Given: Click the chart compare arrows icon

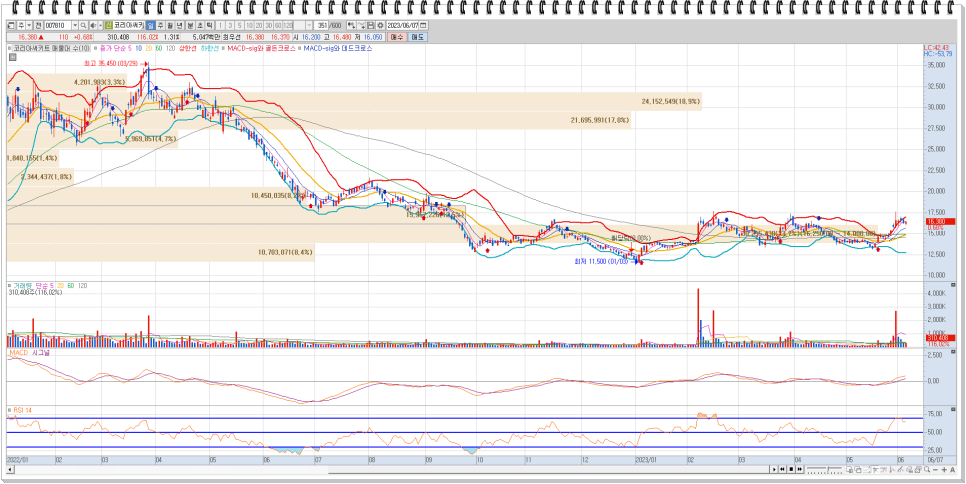Looking at the screenshot, I should [x=351, y=25].
